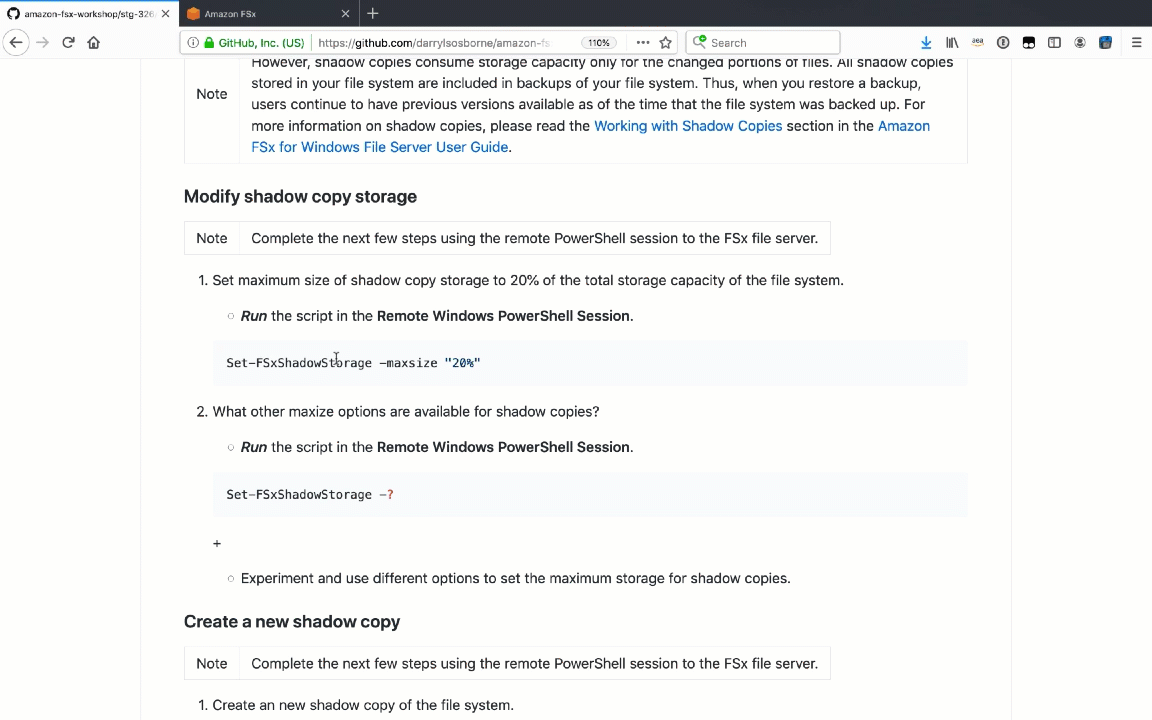
Task: Bookmark this page with the star
Action: (x=666, y=43)
